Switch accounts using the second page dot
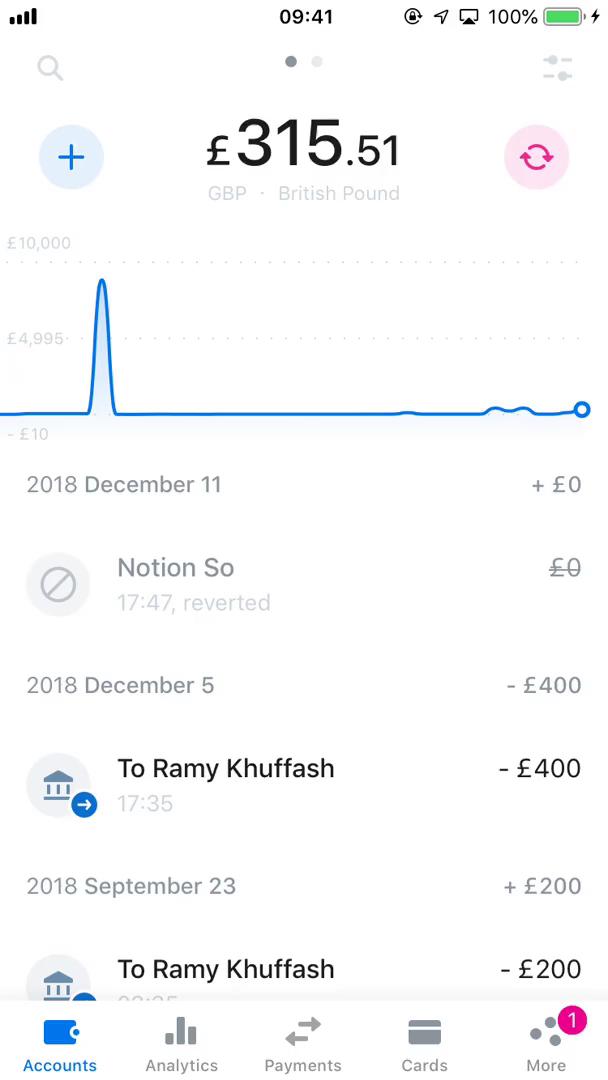 pyautogui.click(x=317, y=61)
